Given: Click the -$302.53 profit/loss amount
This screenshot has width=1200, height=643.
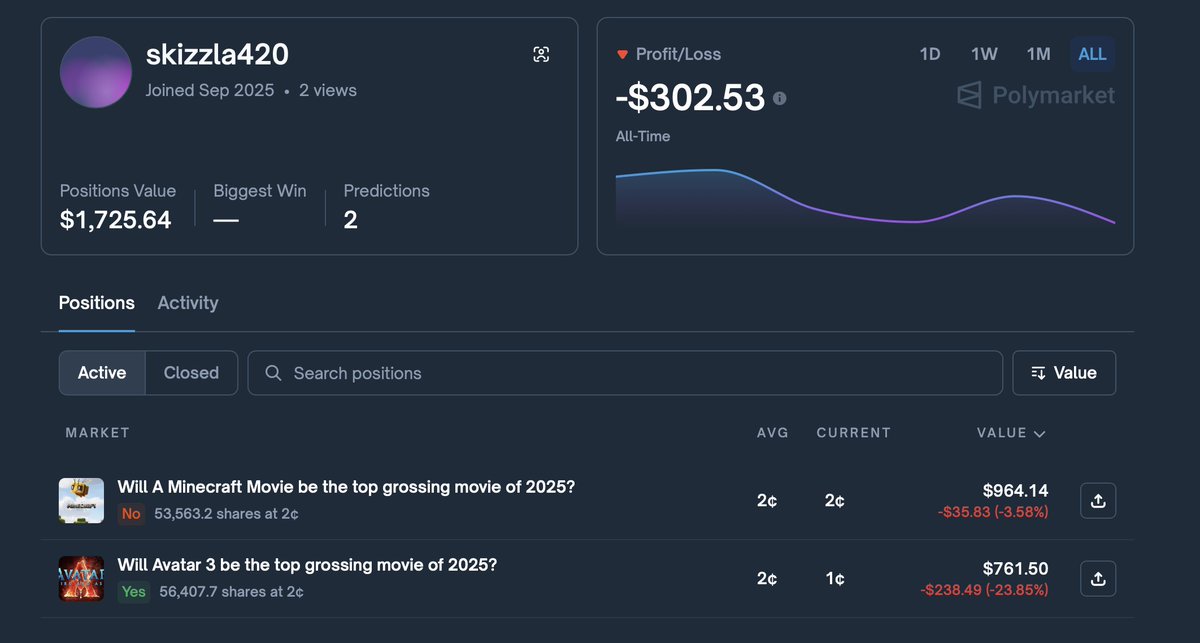Looking at the screenshot, I should [x=690, y=98].
